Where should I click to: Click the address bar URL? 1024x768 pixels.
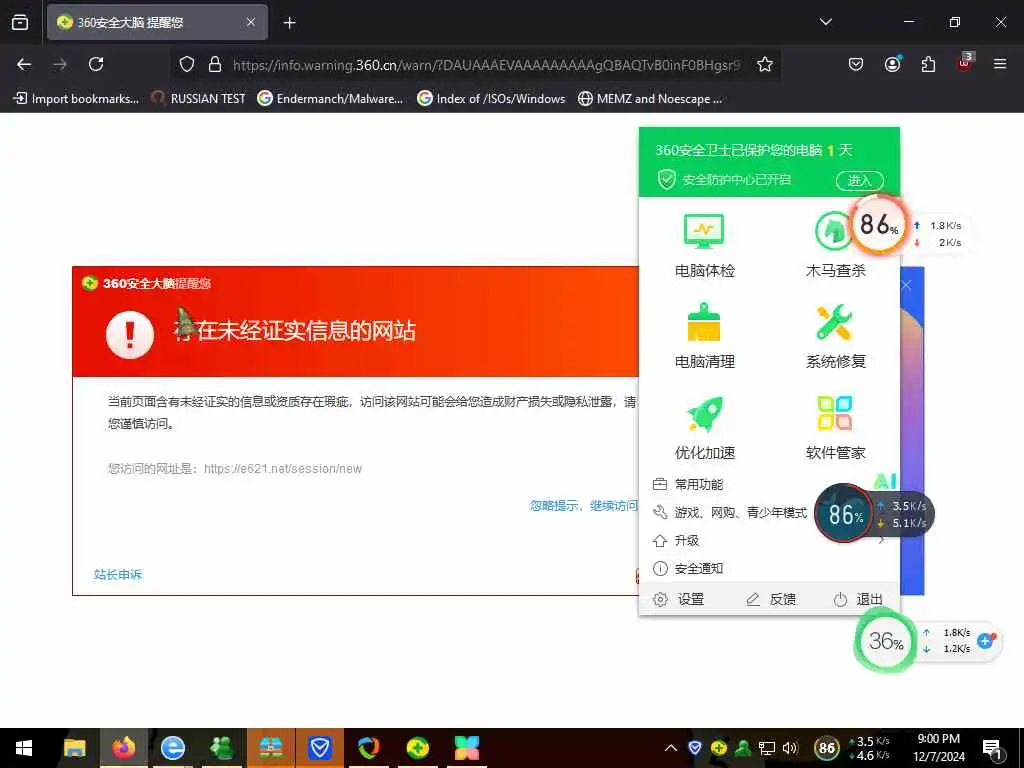487,65
